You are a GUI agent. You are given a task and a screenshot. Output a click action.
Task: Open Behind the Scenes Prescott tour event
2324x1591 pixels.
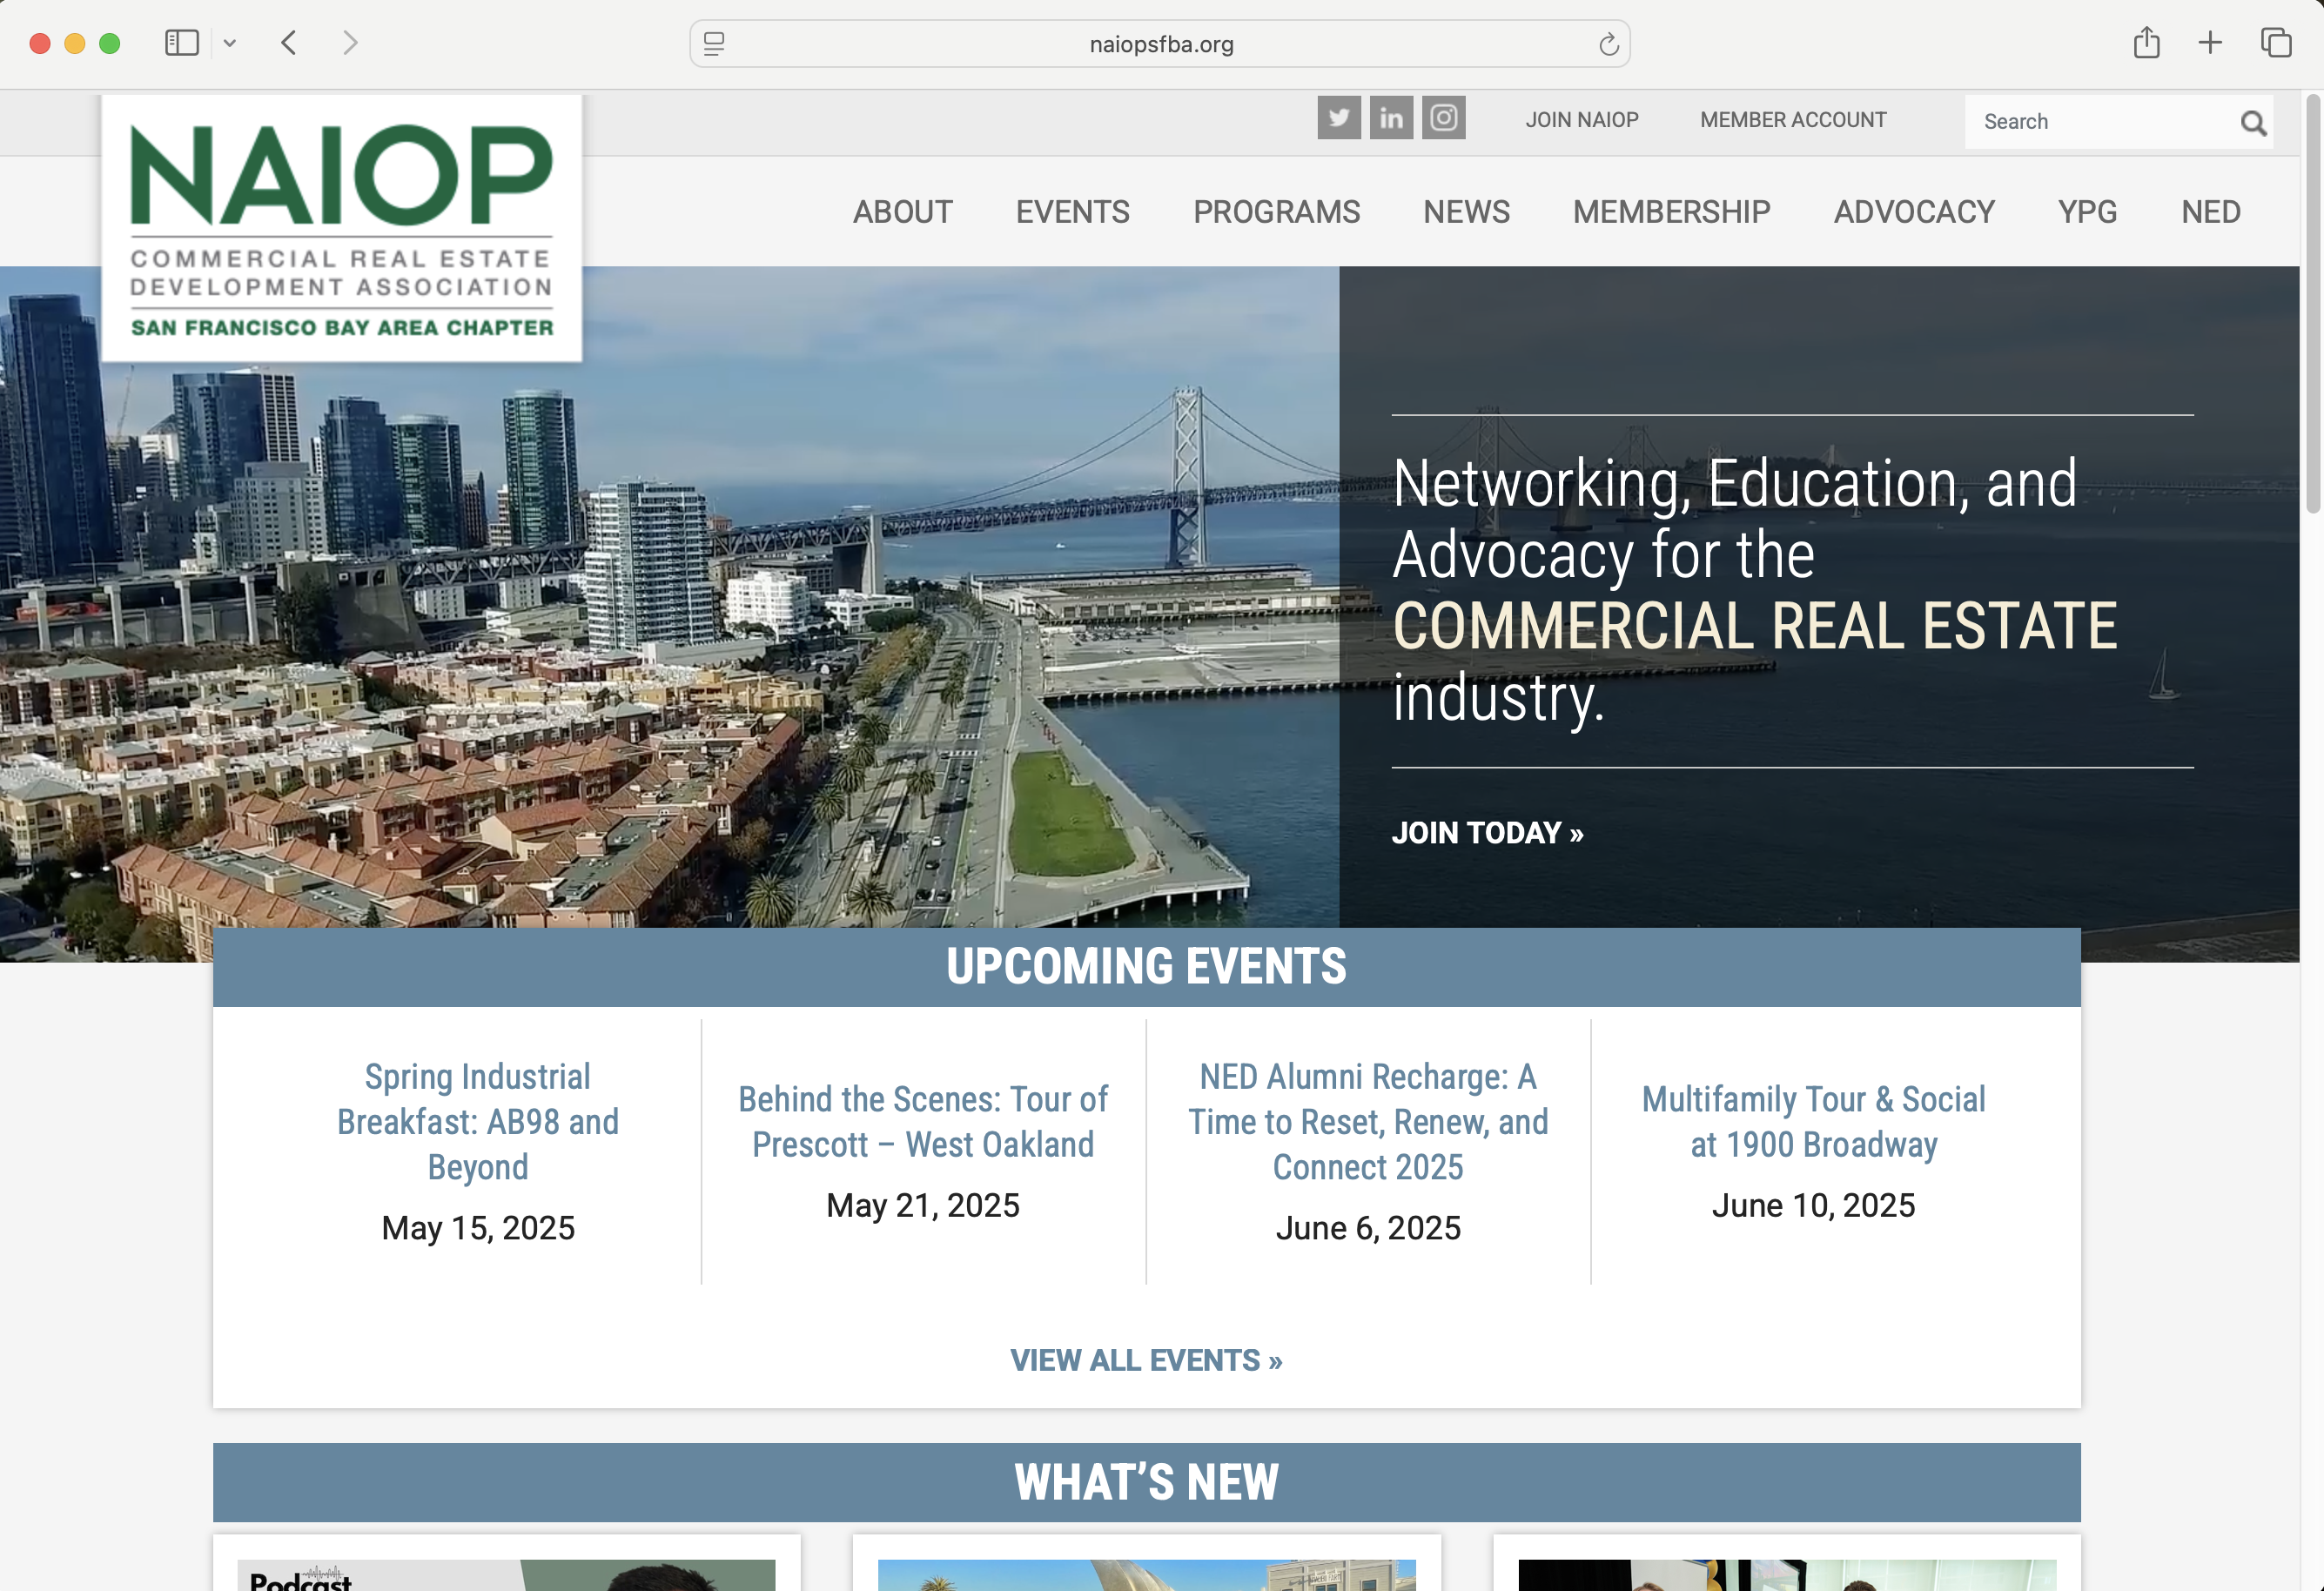coord(922,1121)
